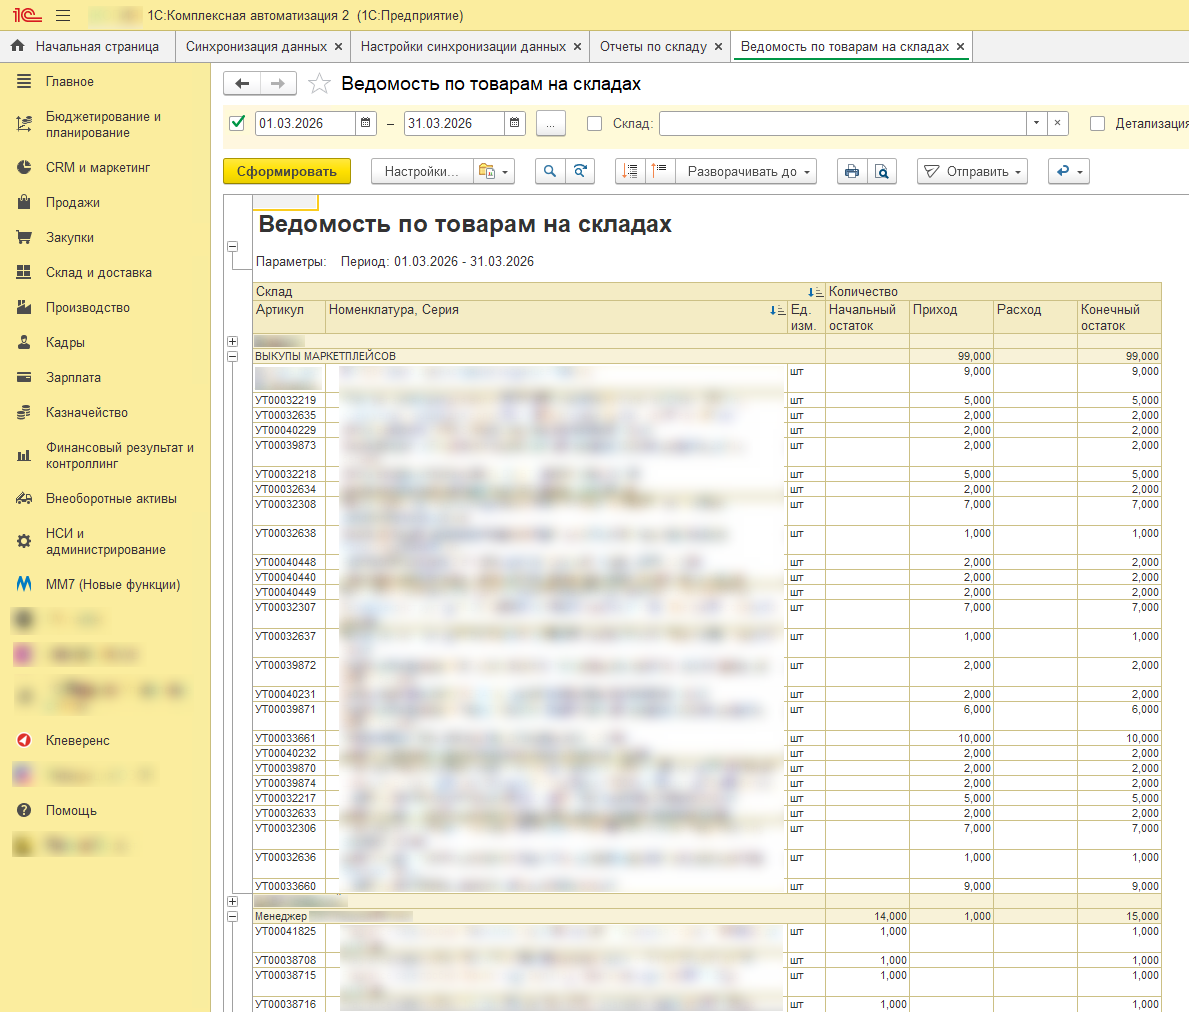
Task: Click the find magnifier icon in toolbar
Action: [550, 171]
